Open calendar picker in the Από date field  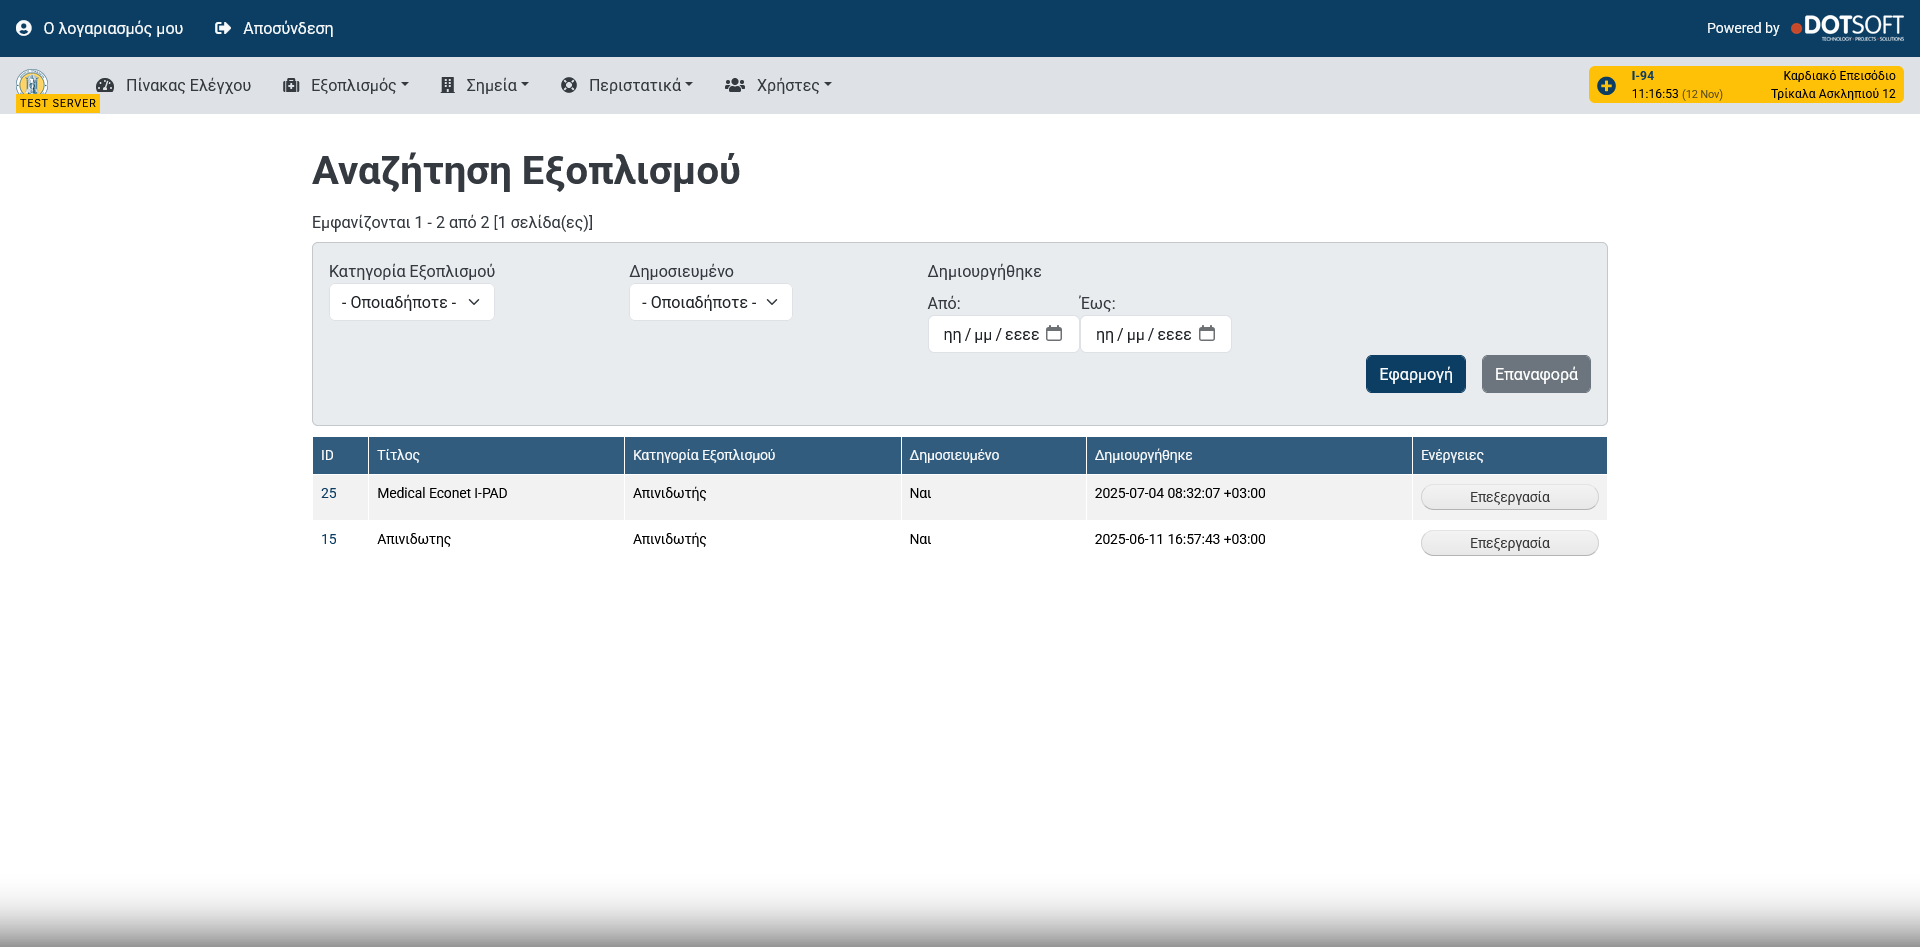click(x=1054, y=334)
